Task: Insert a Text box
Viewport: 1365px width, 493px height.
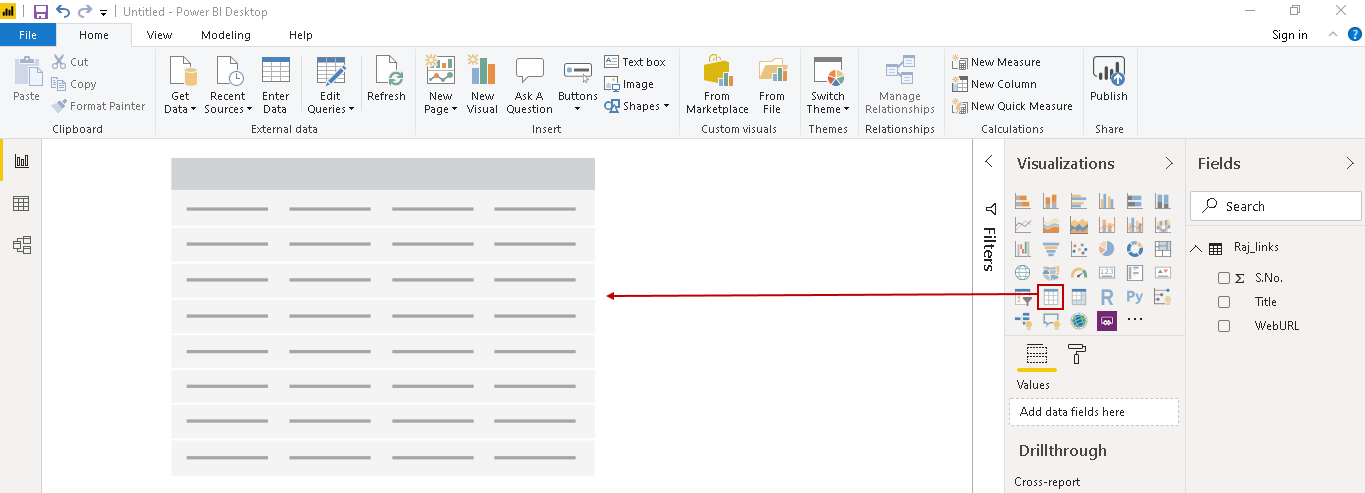Action: [635, 62]
